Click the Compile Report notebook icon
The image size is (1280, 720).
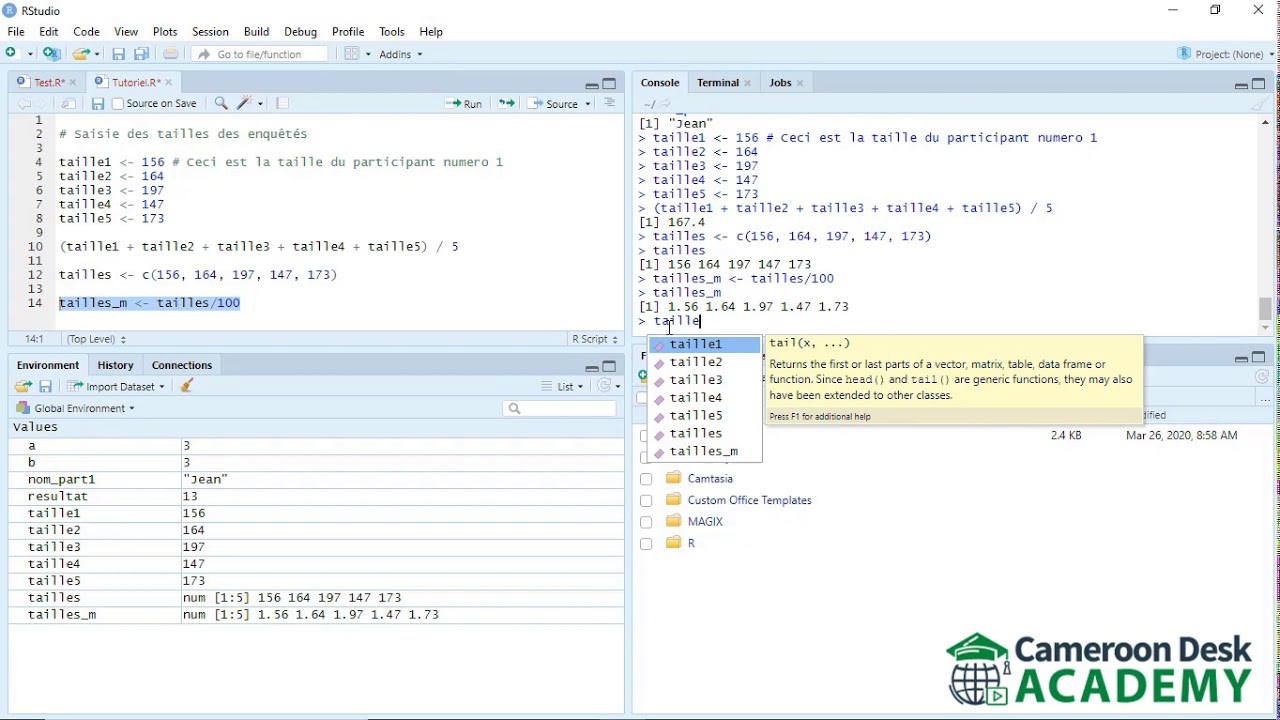pos(282,104)
